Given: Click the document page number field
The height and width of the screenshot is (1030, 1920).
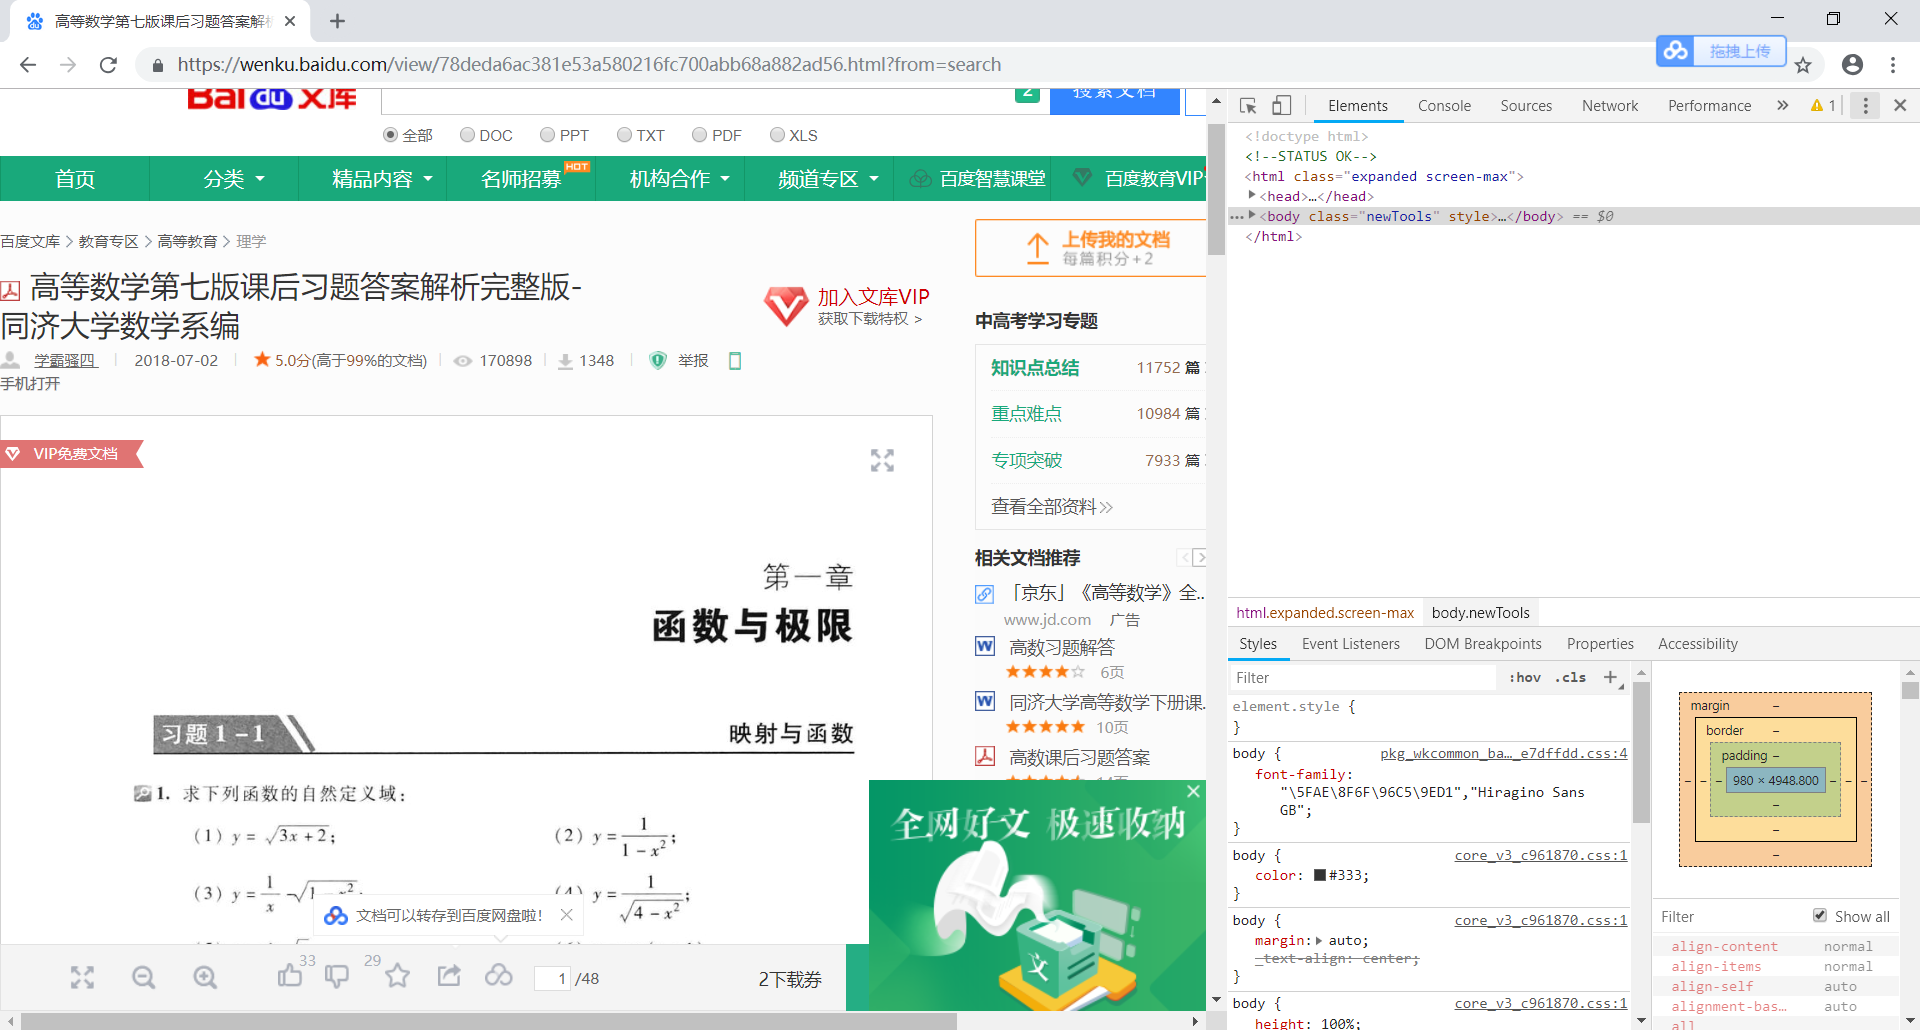Looking at the screenshot, I should (x=552, y=978).
